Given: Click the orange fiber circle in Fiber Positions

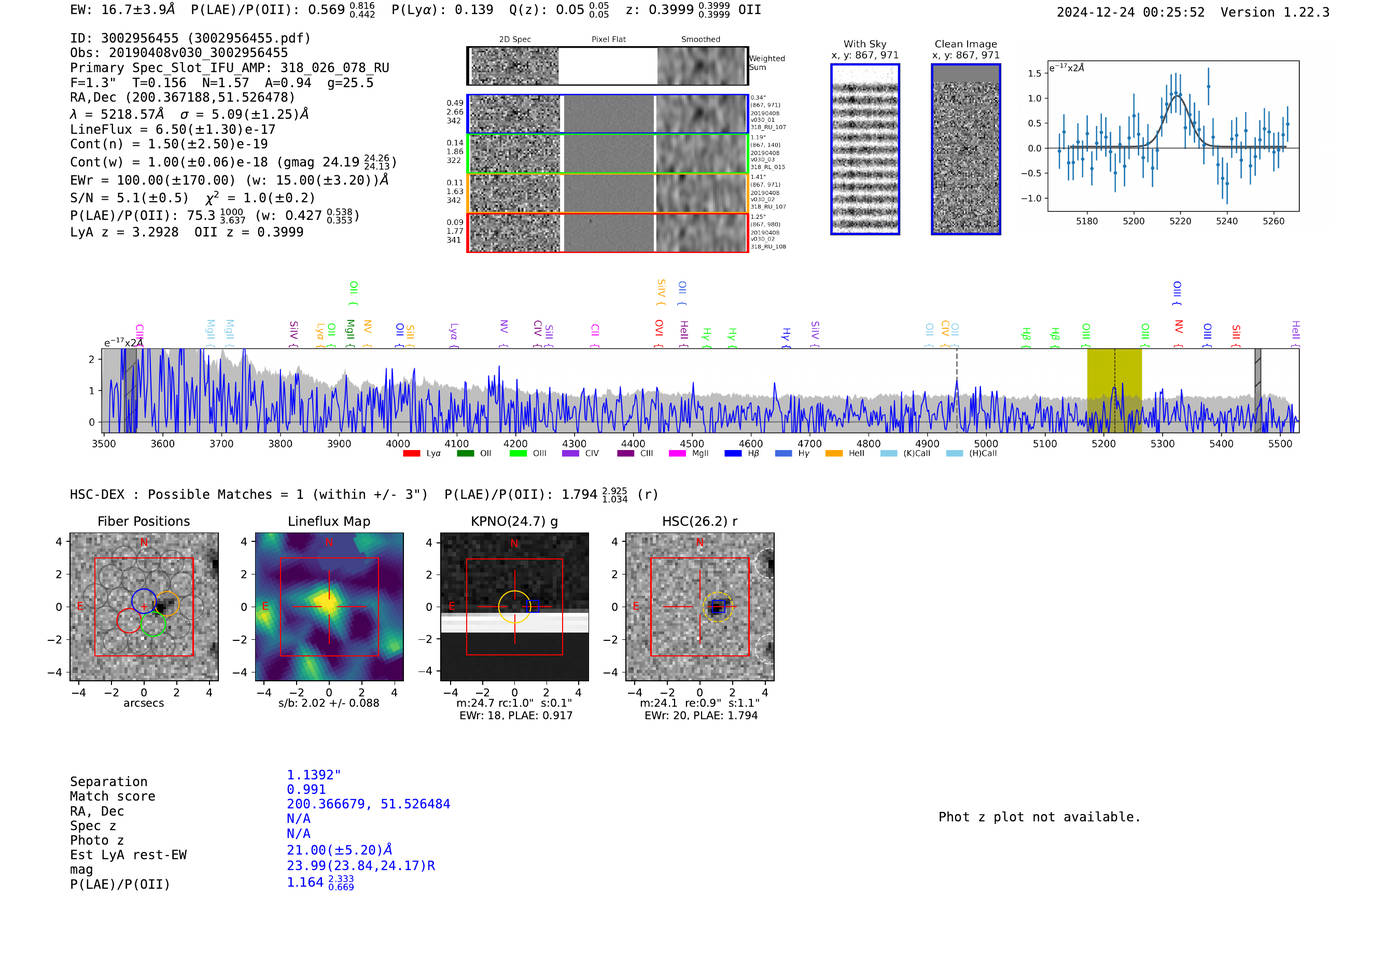Looking at the screenshot, I should pyautogui.click(x=167, y=604).
